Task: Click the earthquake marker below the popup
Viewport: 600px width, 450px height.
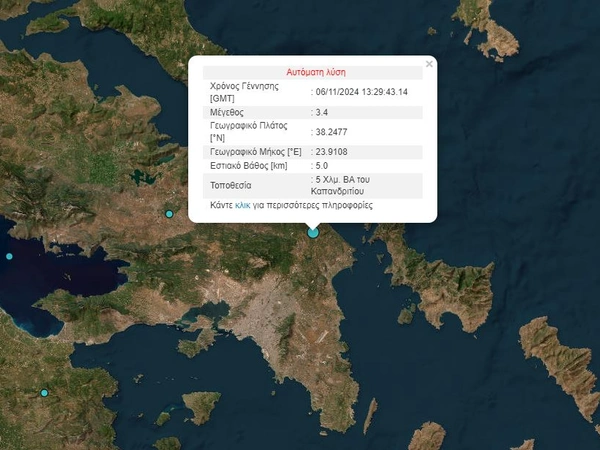Action: [x=313, y=232]
